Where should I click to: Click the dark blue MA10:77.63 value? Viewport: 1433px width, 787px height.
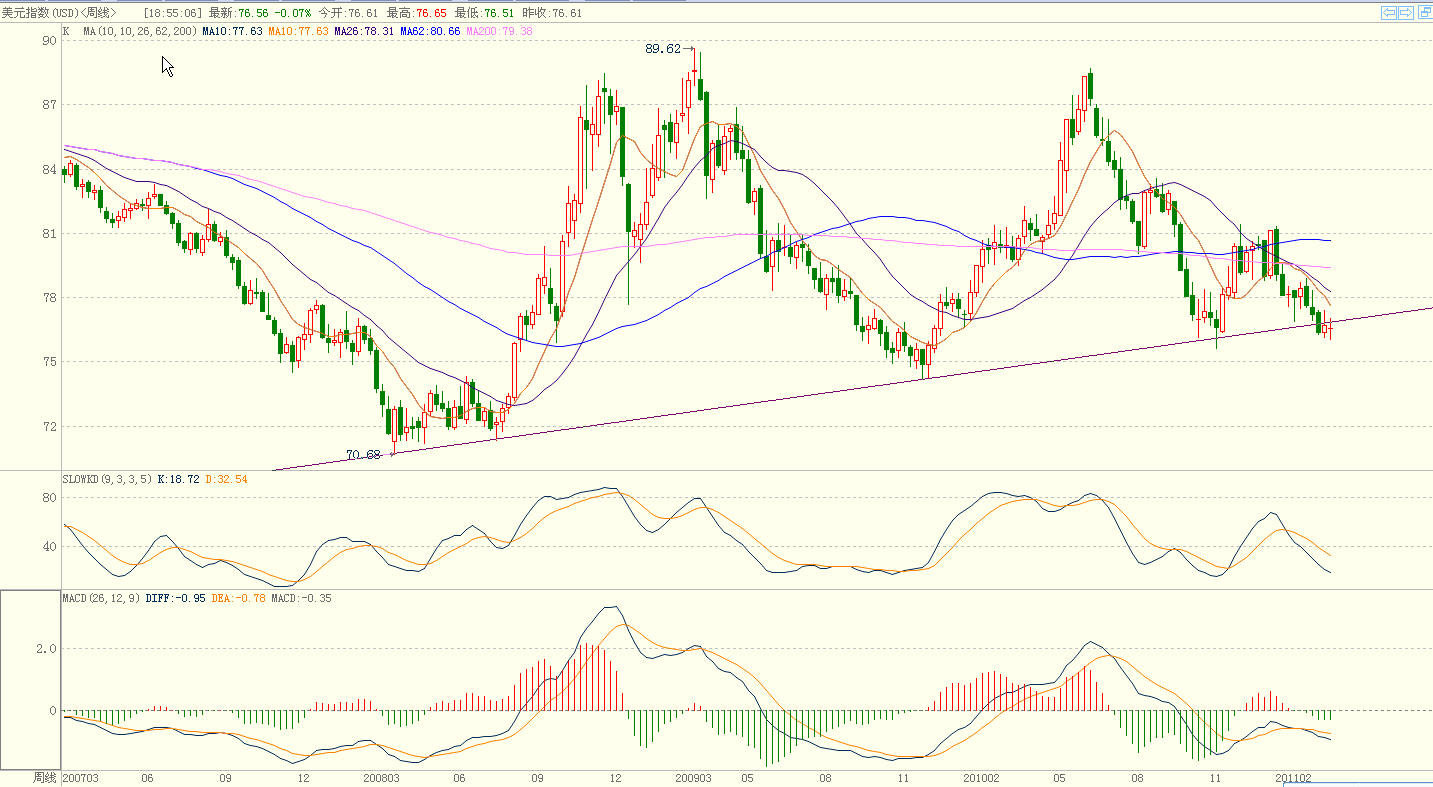pos(232,32)
